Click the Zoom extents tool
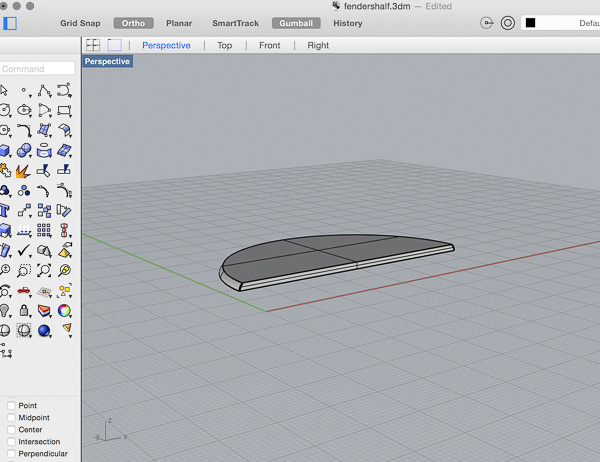This screenshot has width=600, height=462. (44, 270)
